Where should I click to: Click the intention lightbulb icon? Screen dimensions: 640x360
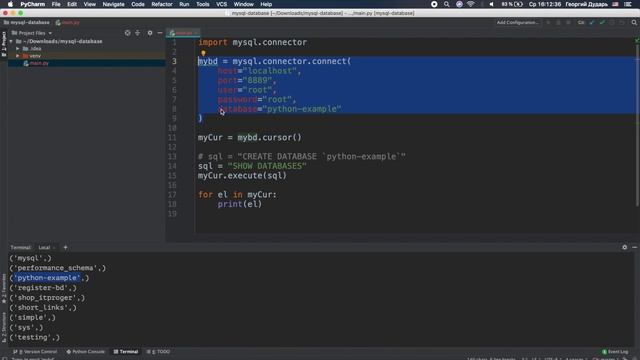[203, 52]
